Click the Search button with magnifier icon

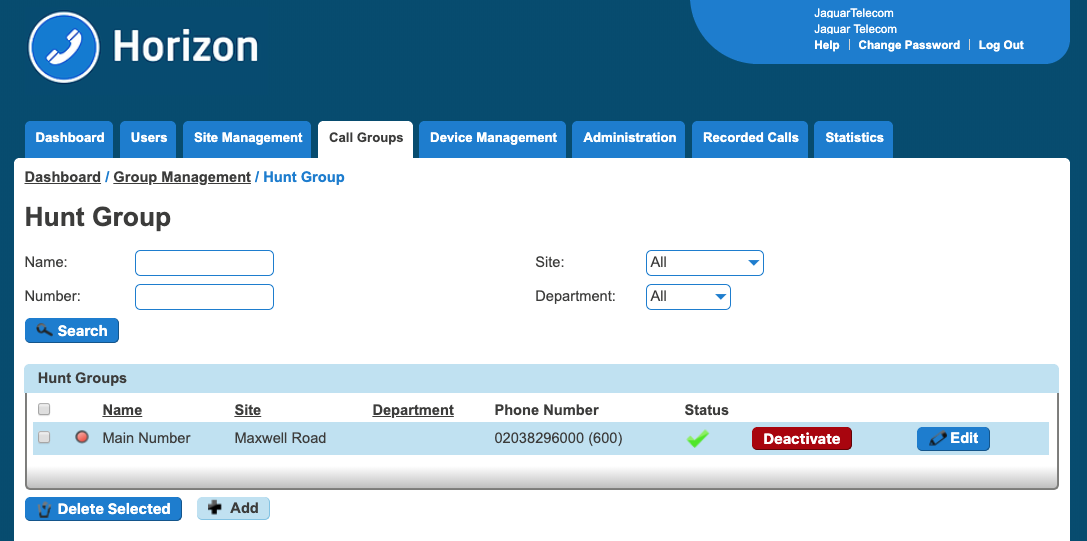coord(72,330)
